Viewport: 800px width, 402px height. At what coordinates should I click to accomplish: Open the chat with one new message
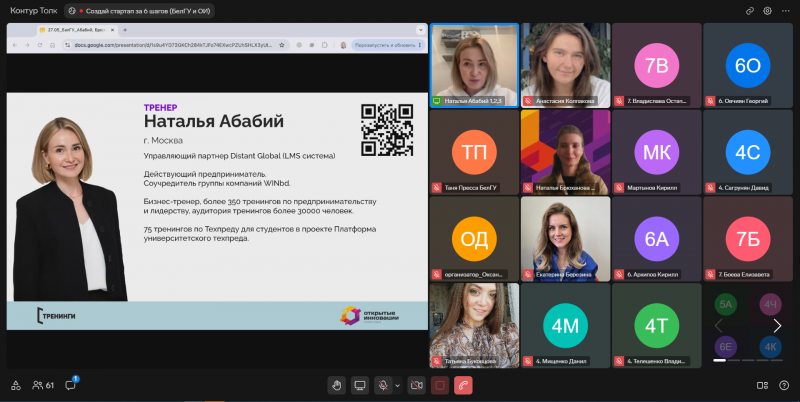[x=71, y=385]
